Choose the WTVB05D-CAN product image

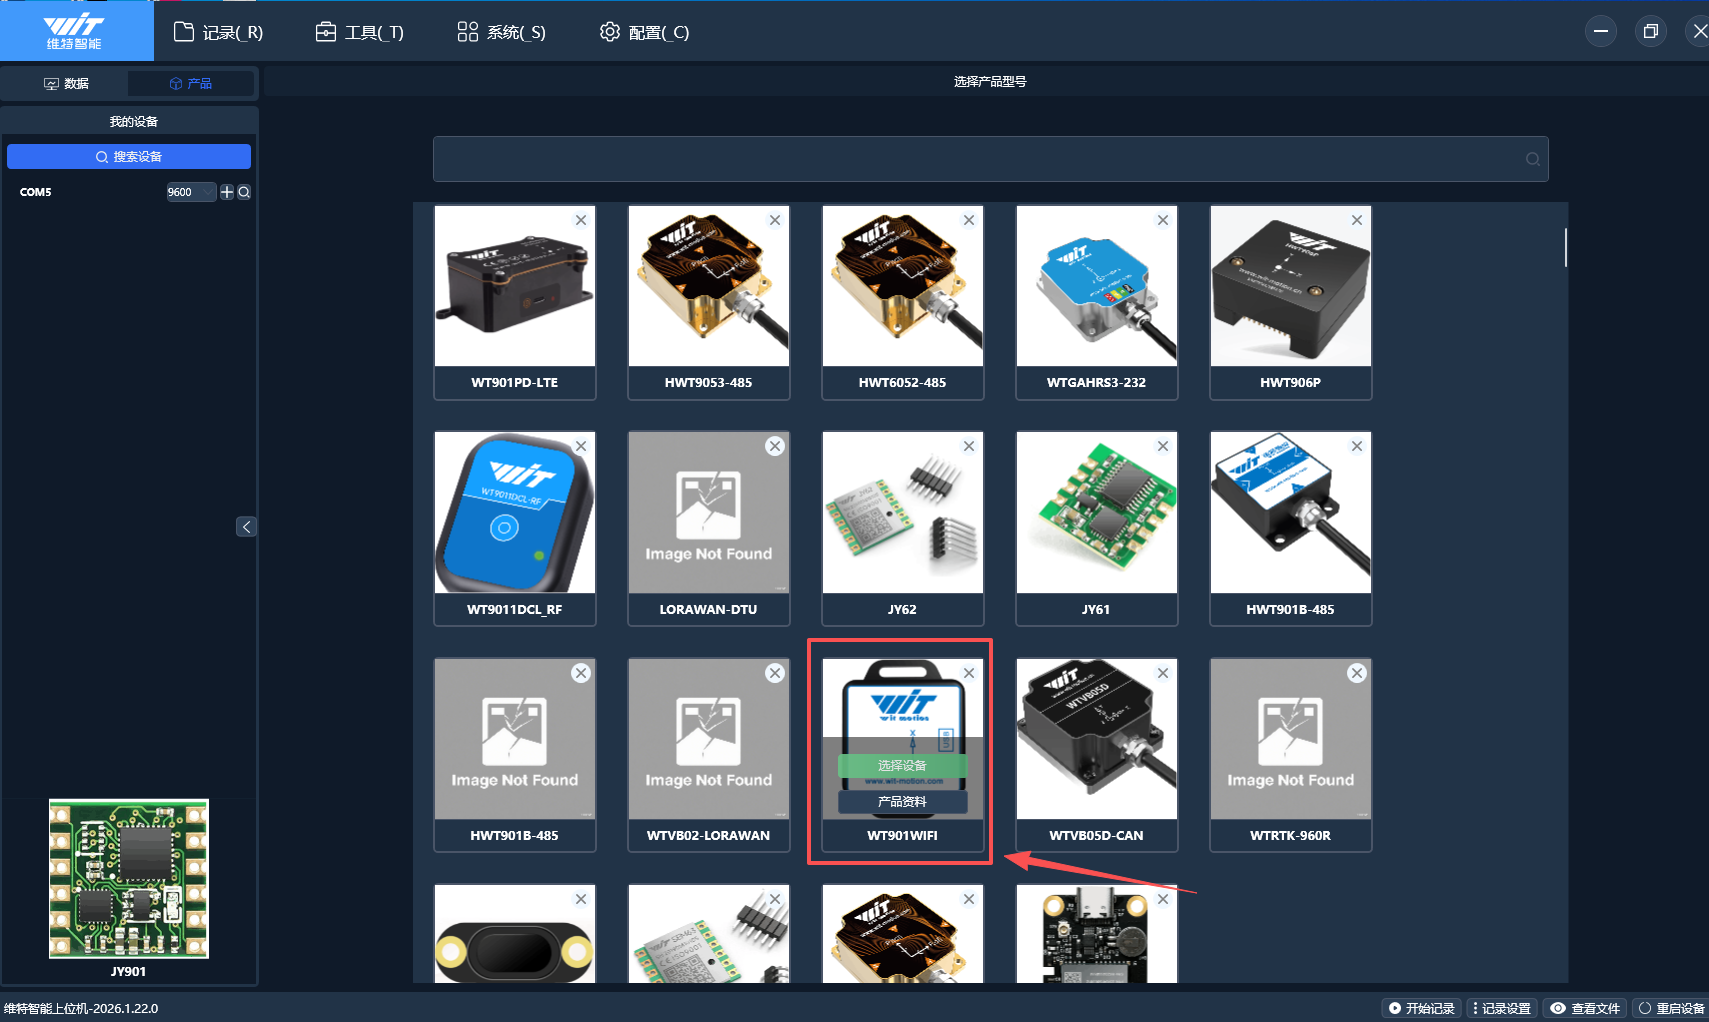1097,739
